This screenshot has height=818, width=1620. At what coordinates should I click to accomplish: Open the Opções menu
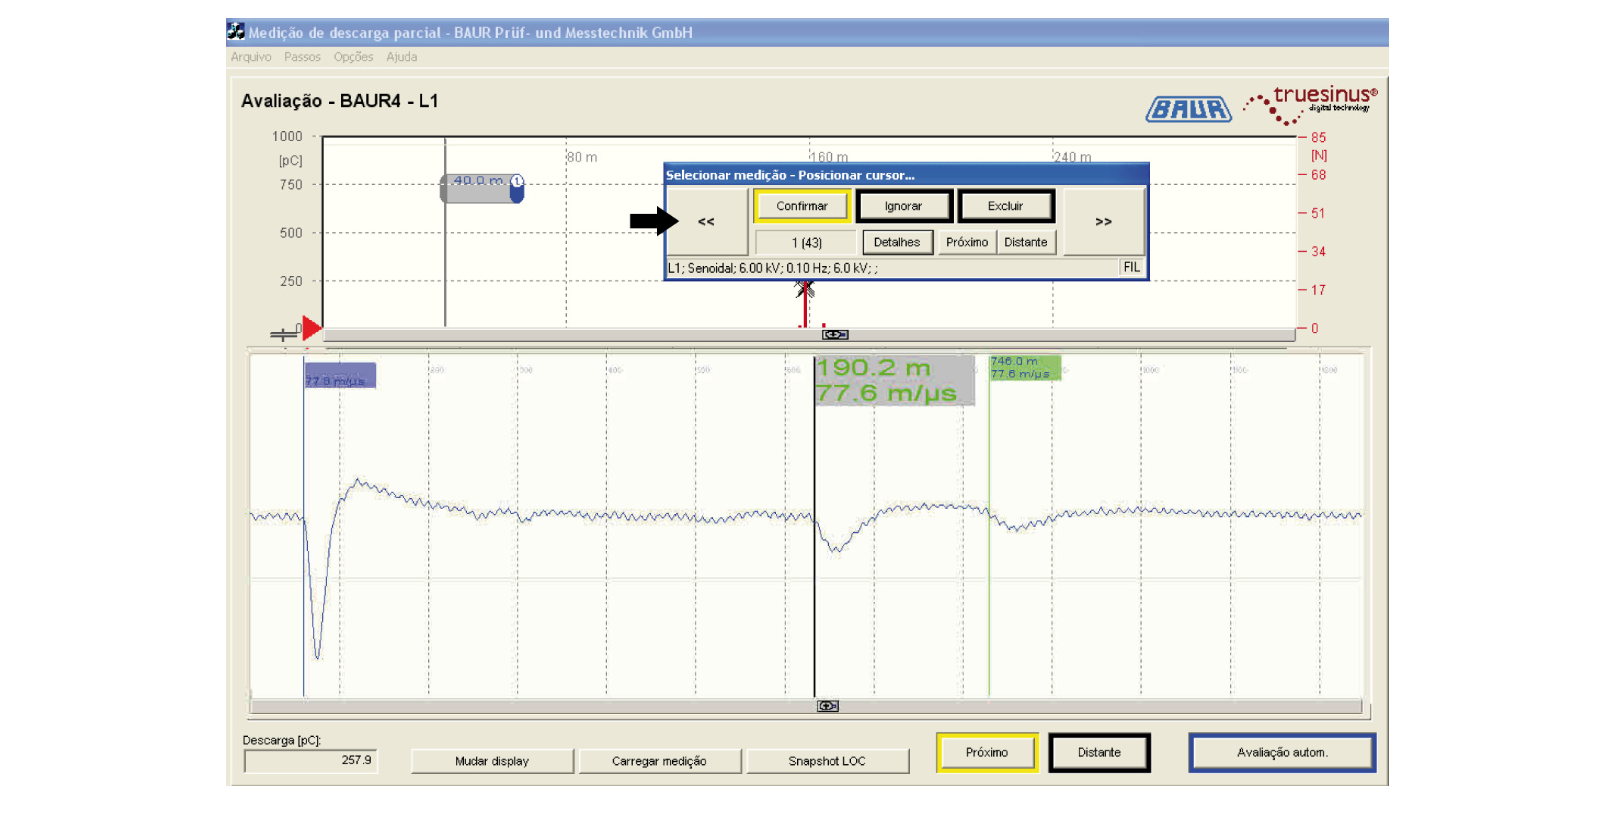(353, 57)
